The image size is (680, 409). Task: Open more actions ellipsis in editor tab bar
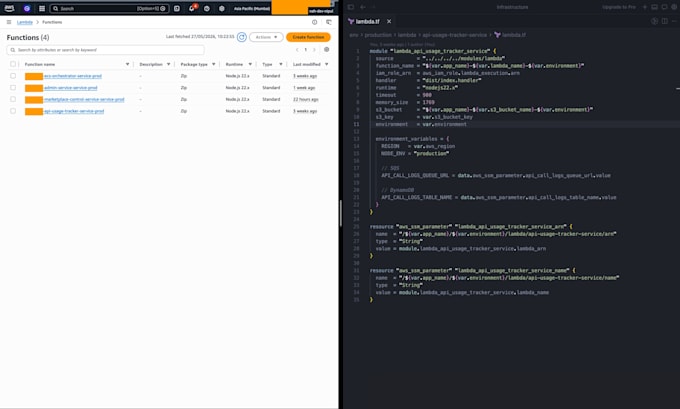coord(674,21)
